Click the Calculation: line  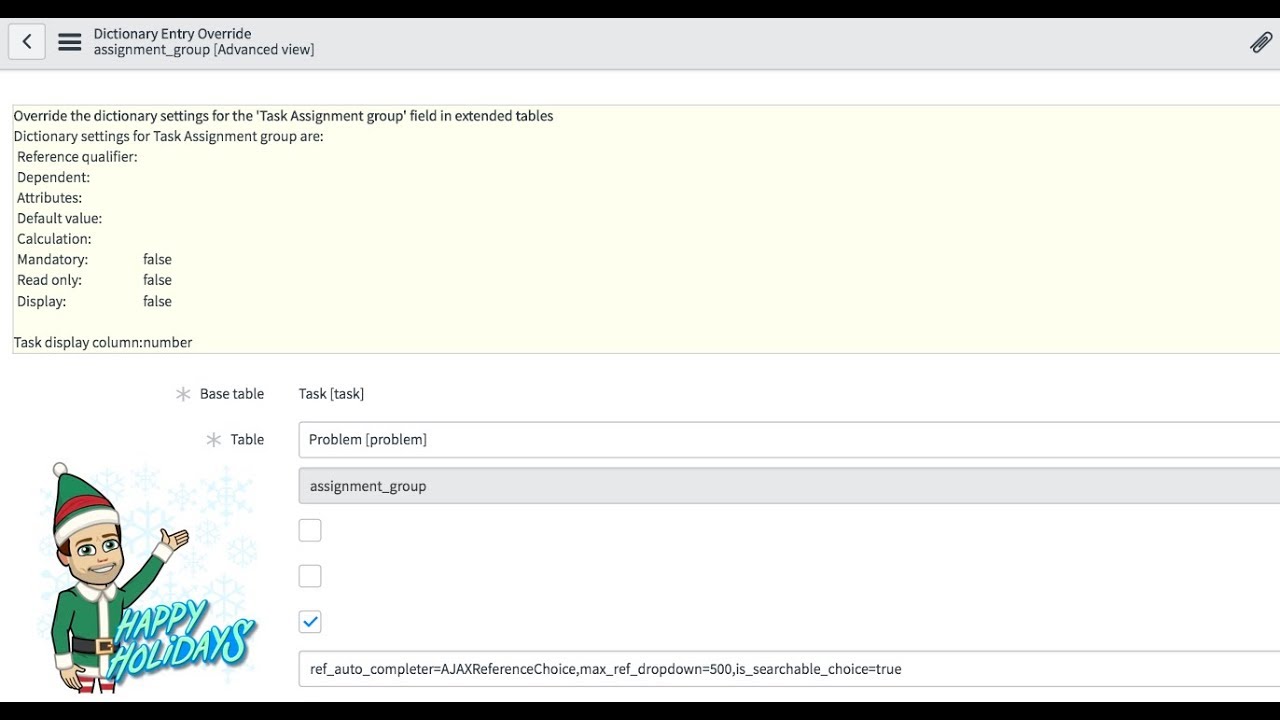54,239
